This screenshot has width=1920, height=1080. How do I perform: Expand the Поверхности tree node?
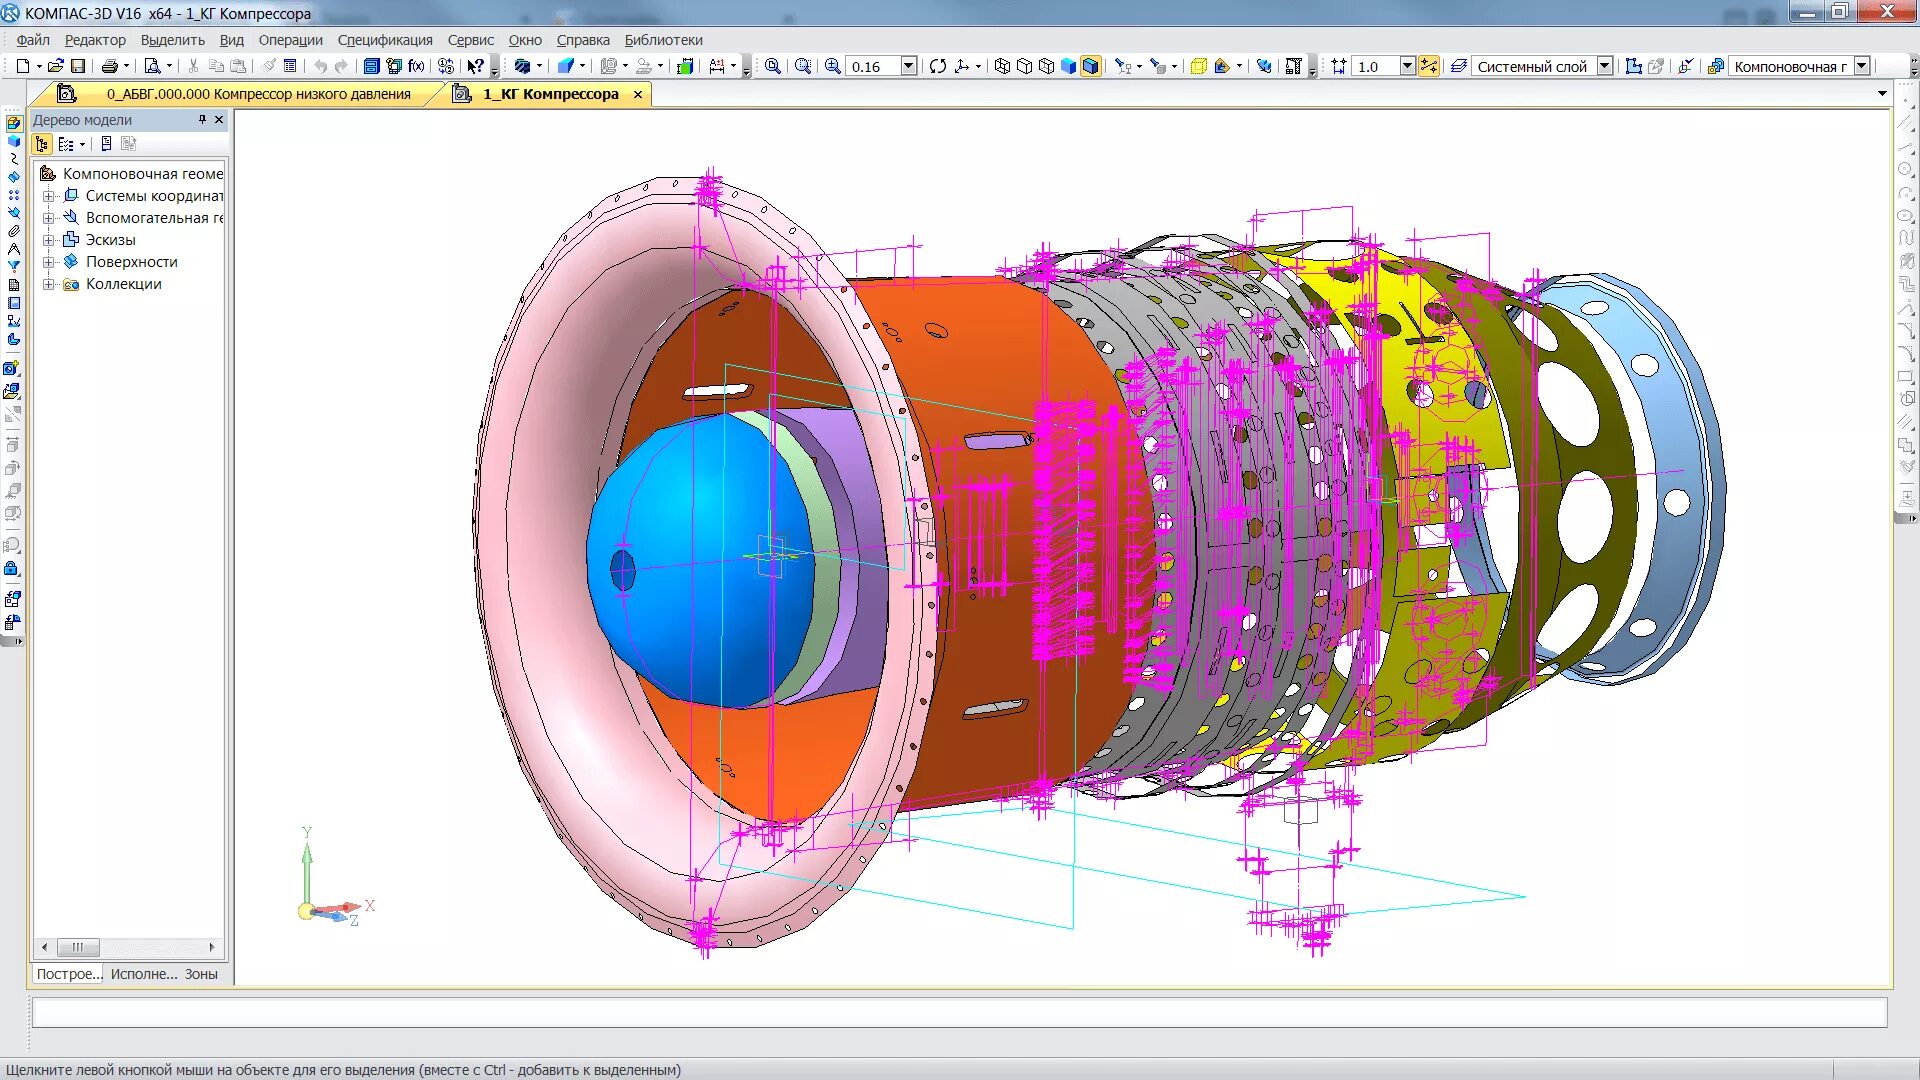tap(48, 262)
